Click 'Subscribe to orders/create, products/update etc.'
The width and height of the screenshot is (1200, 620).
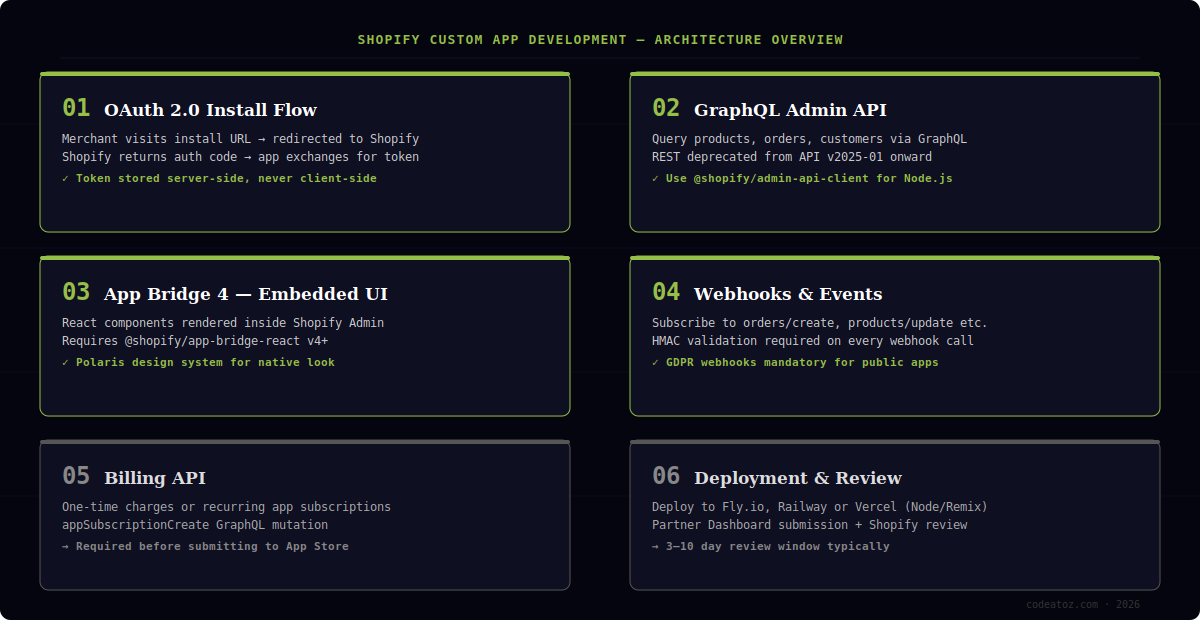coord(820,323)
